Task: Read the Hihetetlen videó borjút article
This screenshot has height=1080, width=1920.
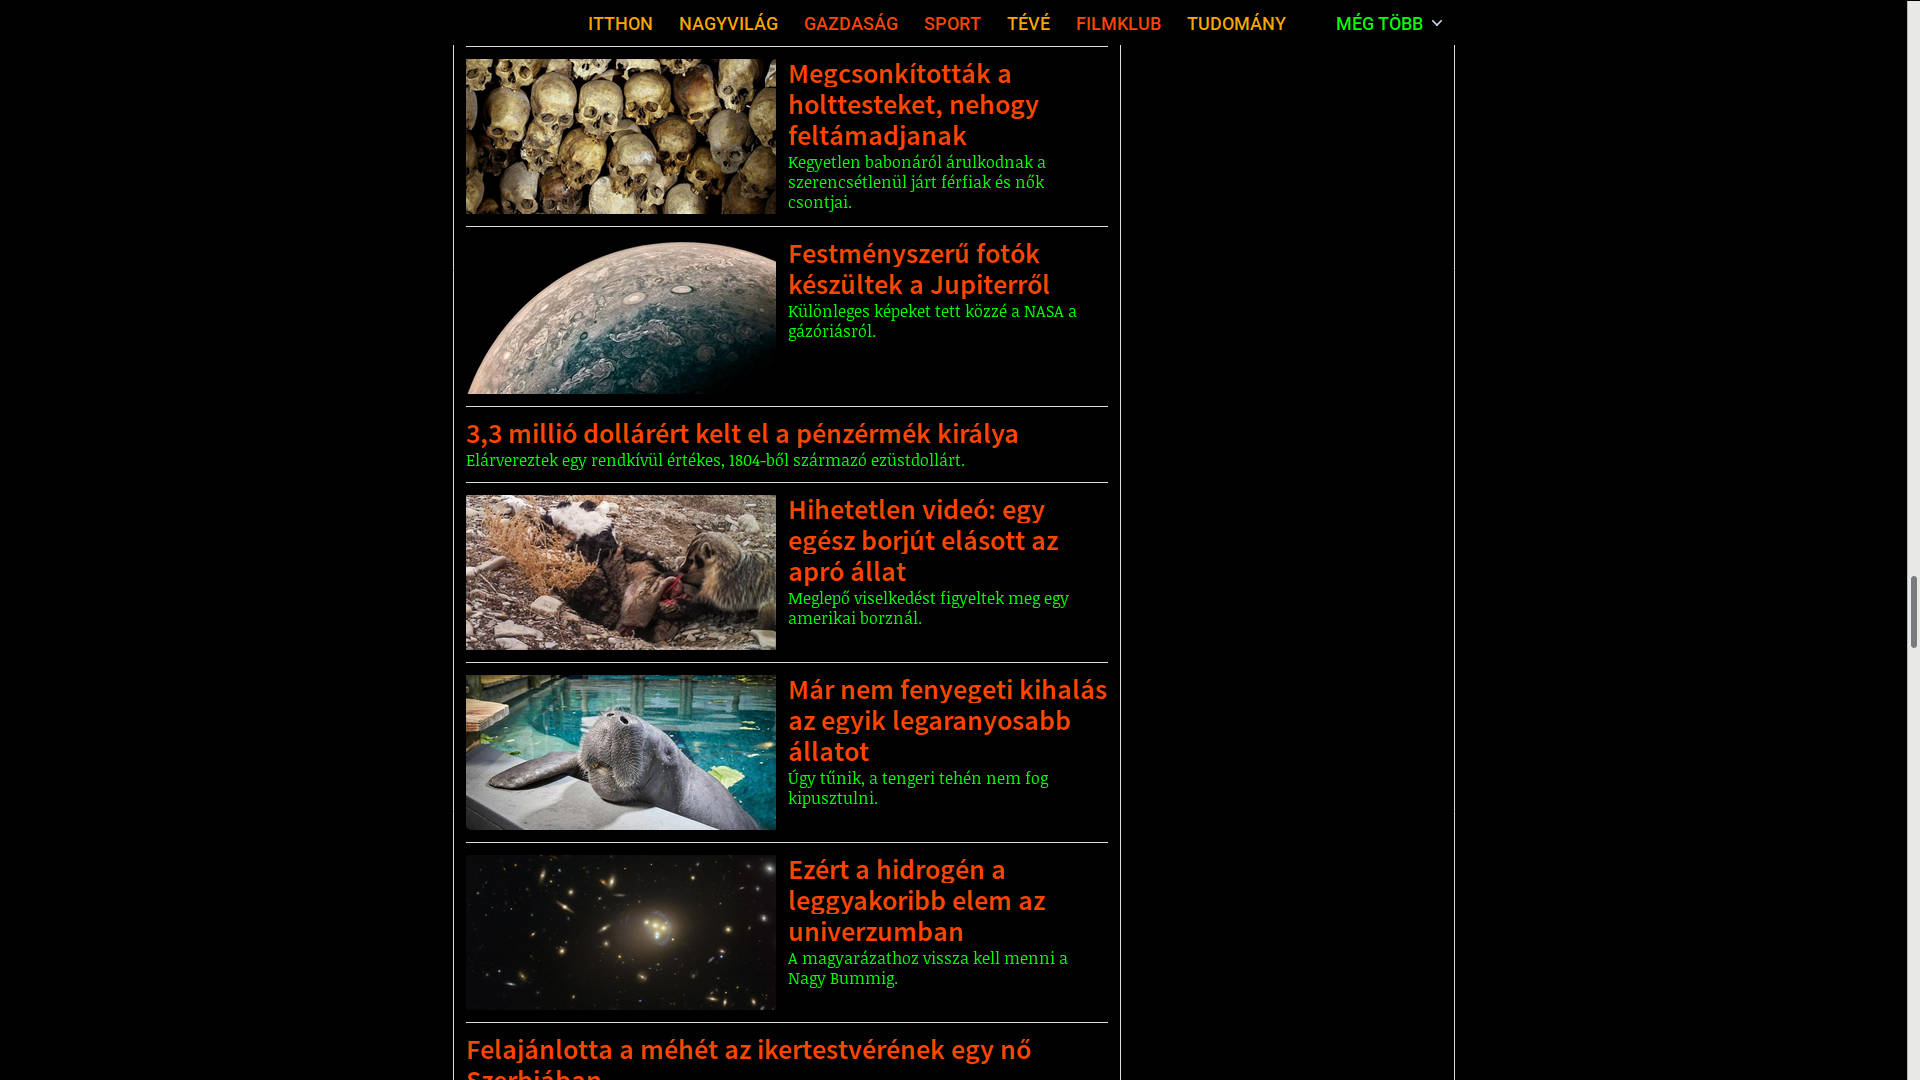Action: (x=922, y=540)
